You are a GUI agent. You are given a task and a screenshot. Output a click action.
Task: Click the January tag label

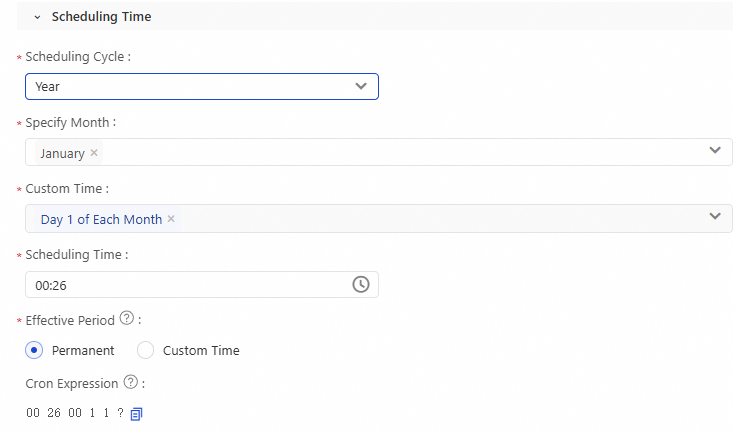(62, 153)
